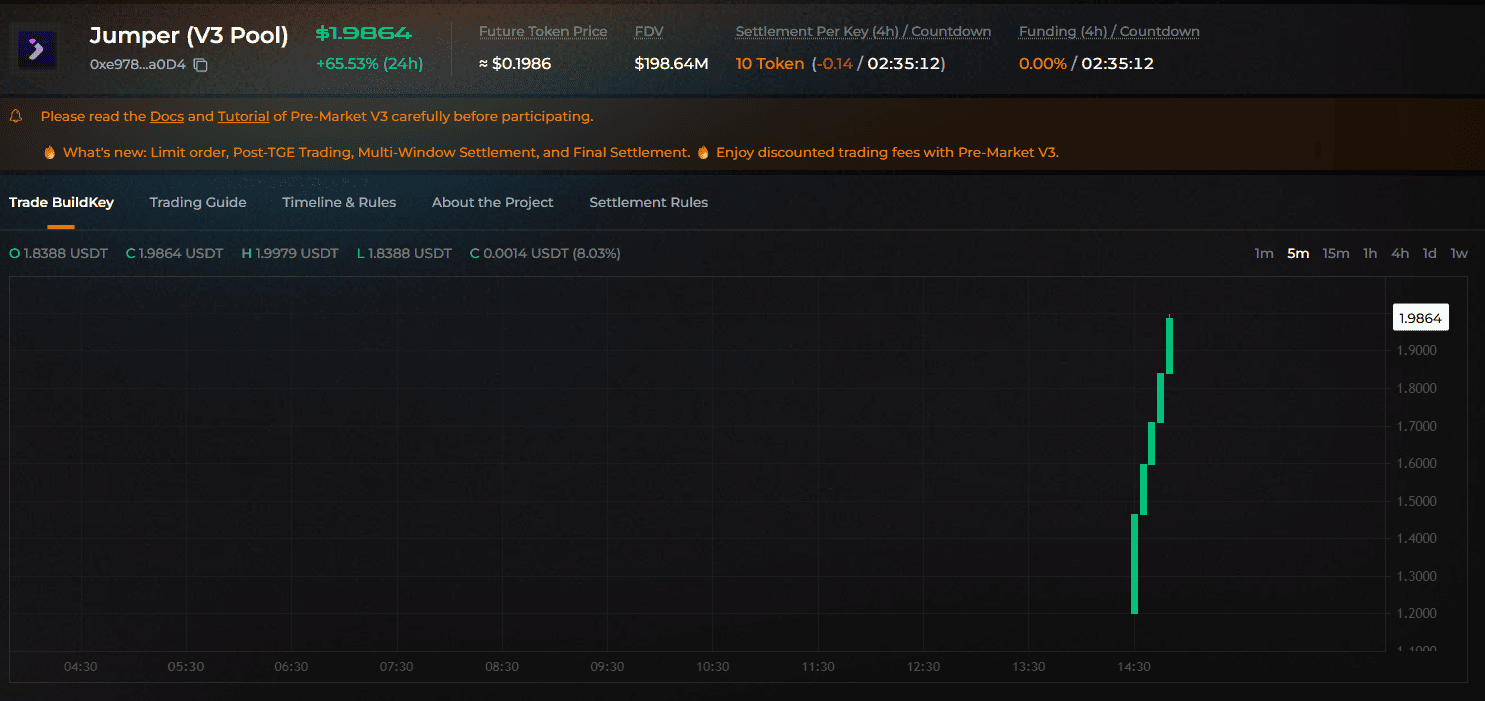Click the lowest green candlestick on chart
Viewport: 1485px width, 701px height.
(1134, 563)
